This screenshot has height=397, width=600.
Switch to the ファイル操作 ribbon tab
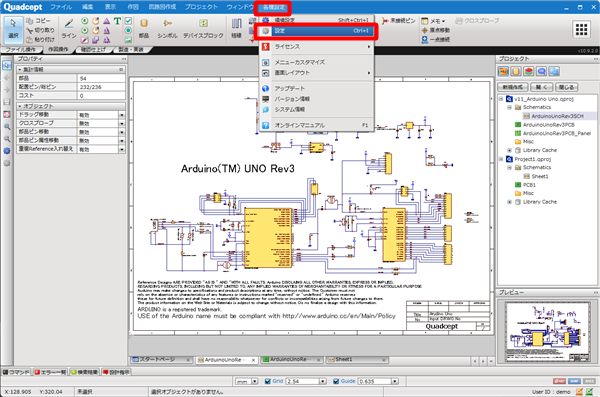point(21,50)
